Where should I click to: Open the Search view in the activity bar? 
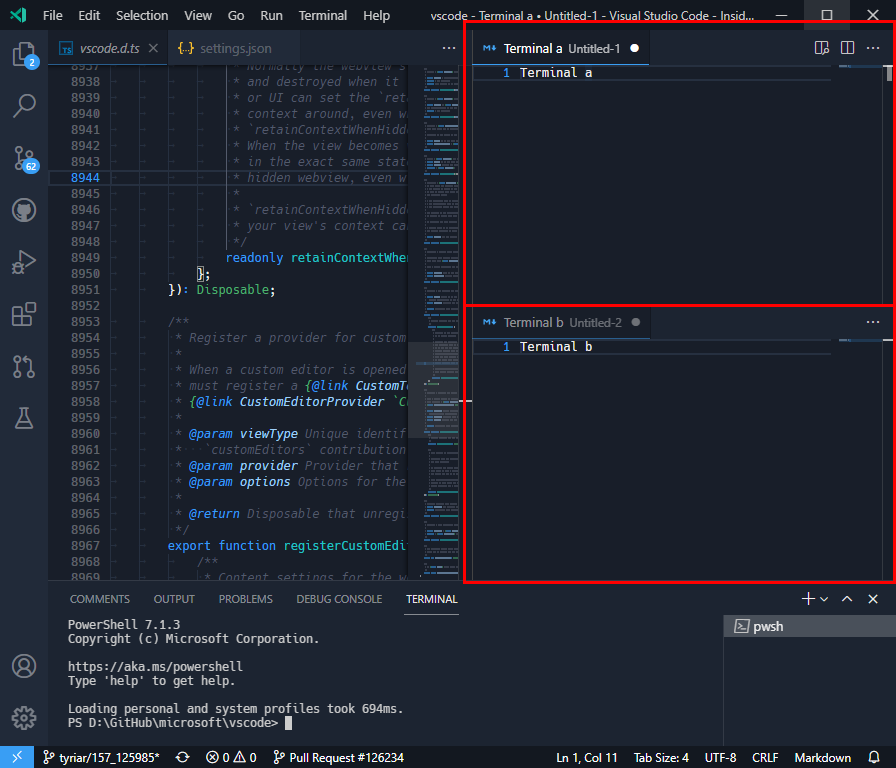pyautogui.click(x=24, y=106)
